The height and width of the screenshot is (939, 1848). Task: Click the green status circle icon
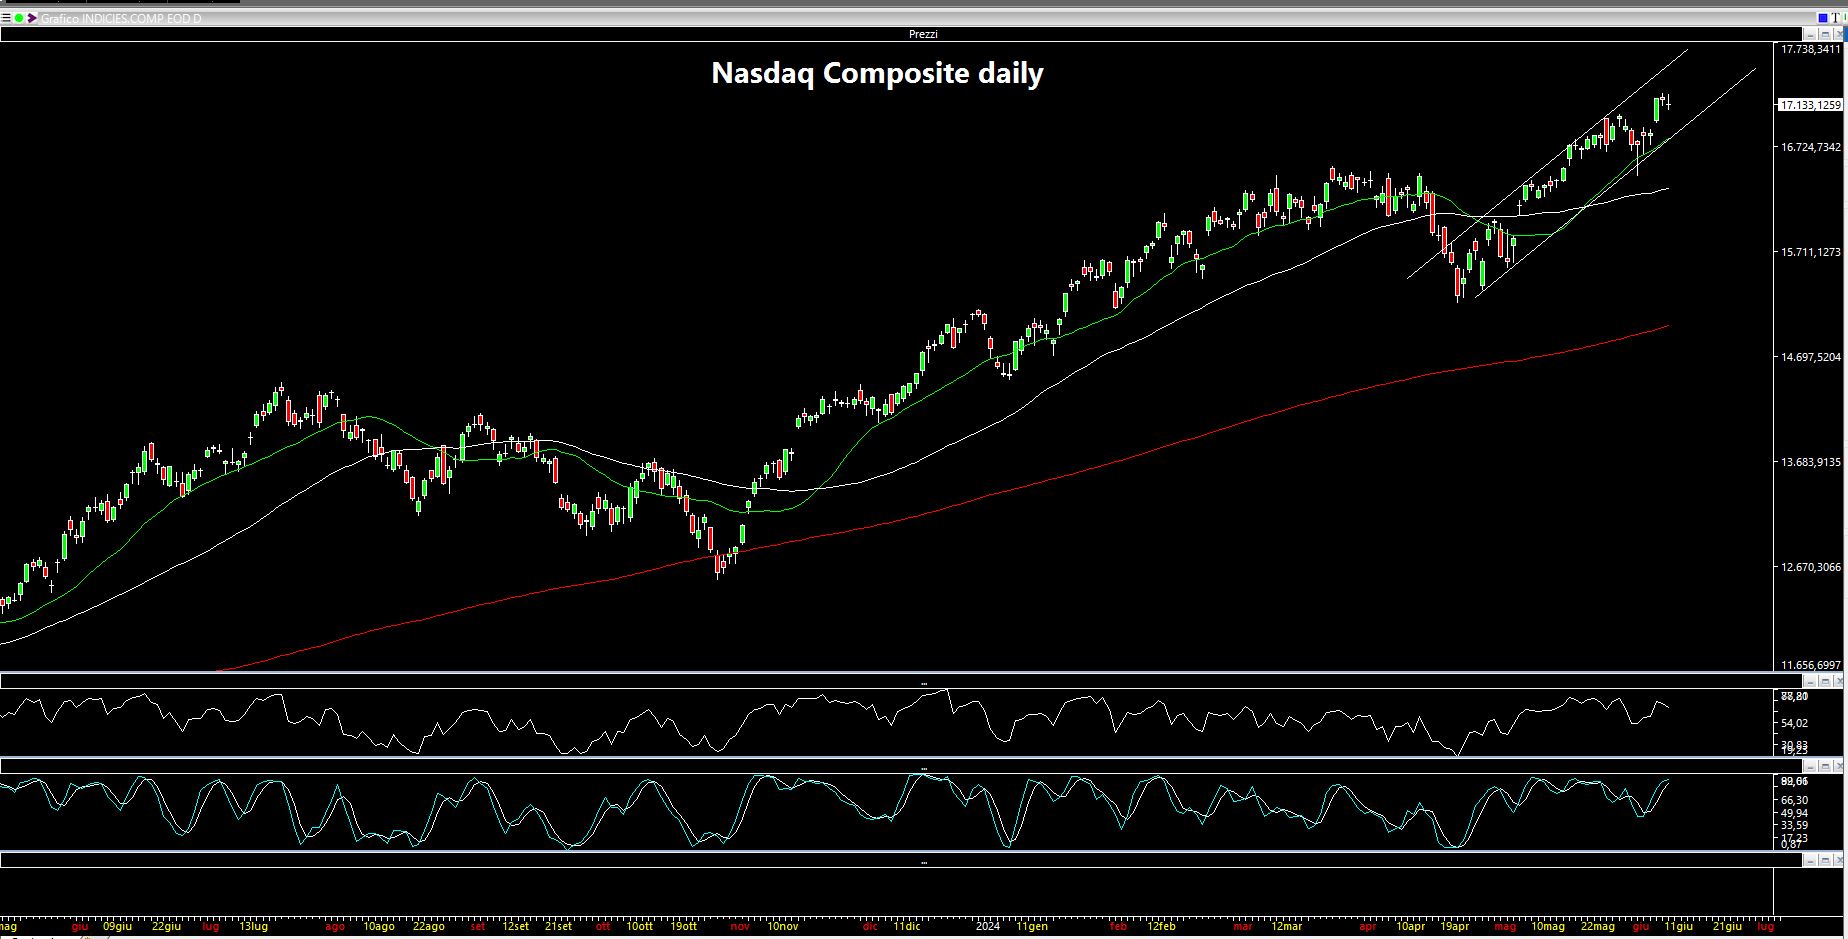coord(19,18)
